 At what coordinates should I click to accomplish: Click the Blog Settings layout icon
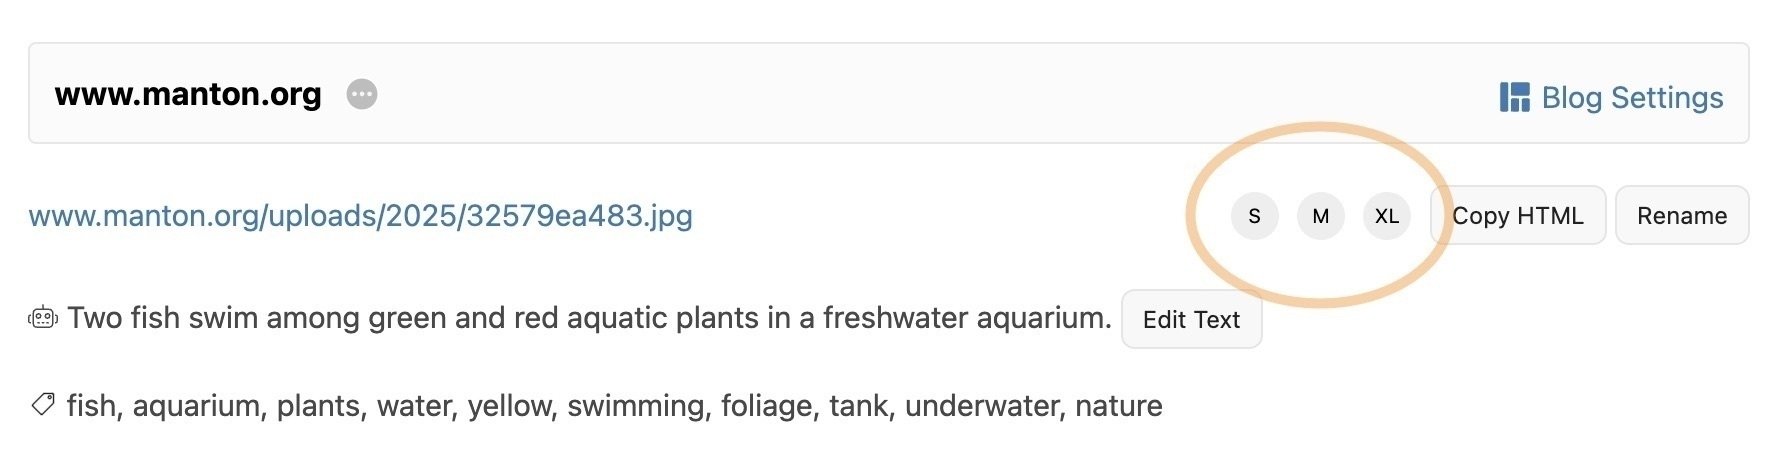tap(1514, 97)
